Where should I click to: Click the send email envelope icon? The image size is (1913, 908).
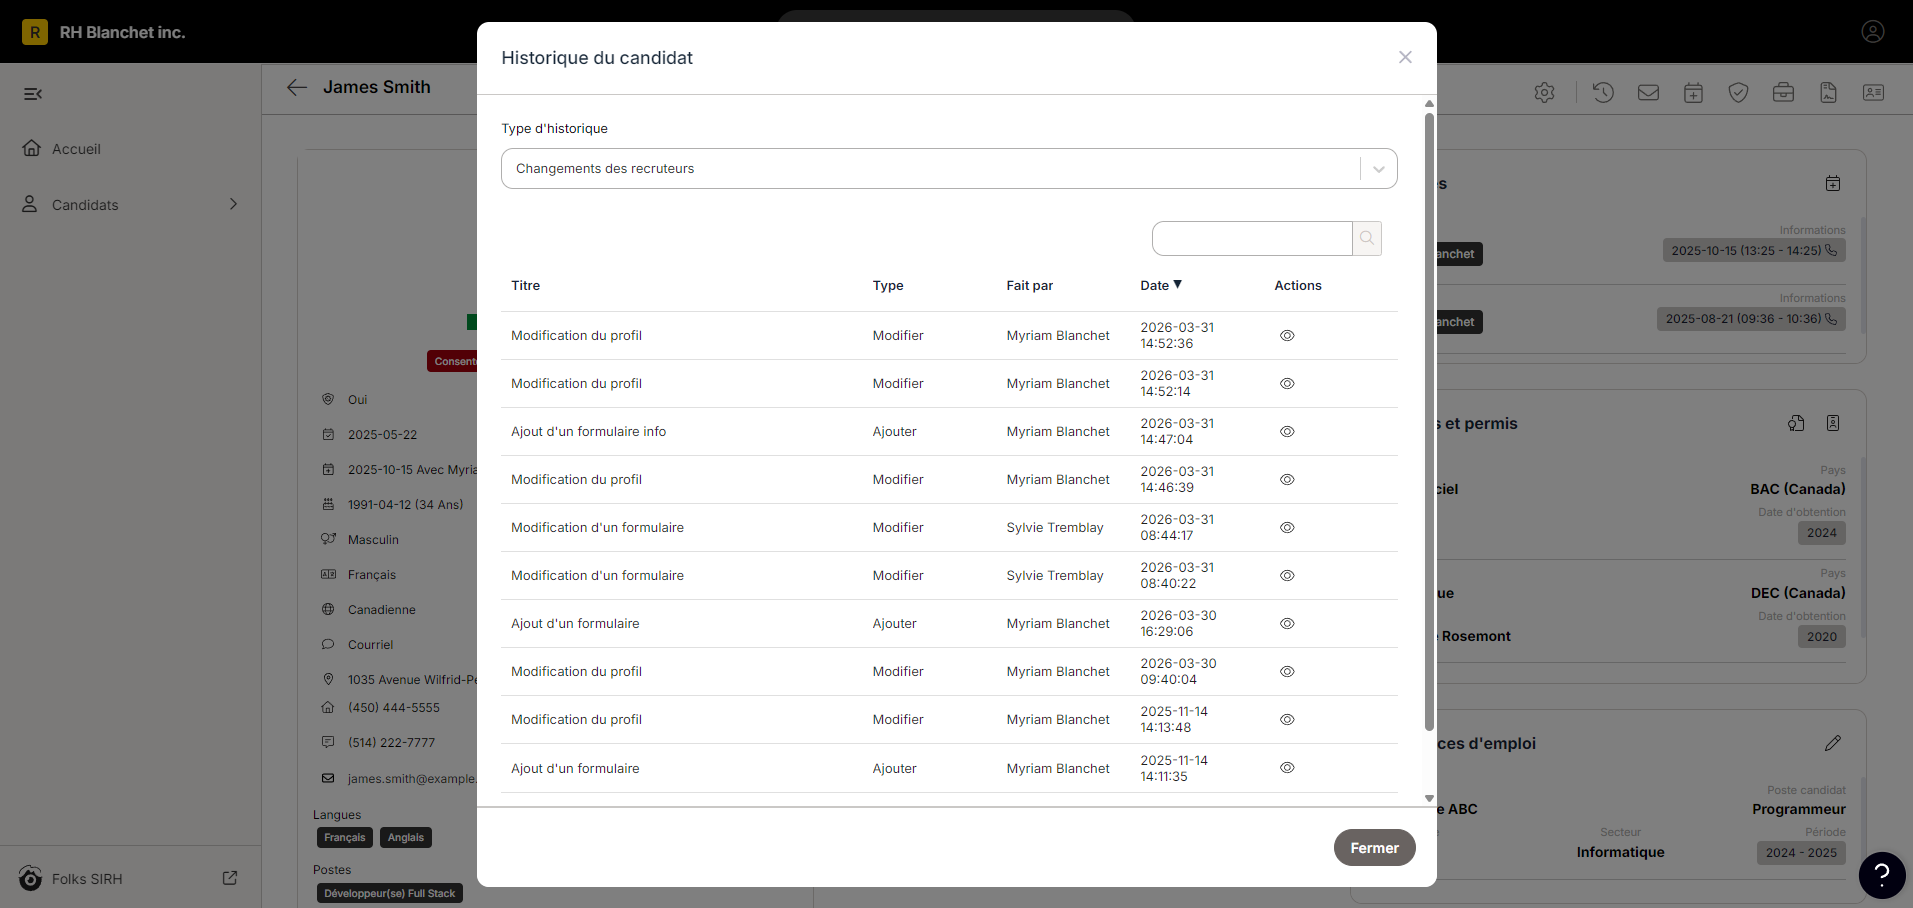pos(1648,93)
